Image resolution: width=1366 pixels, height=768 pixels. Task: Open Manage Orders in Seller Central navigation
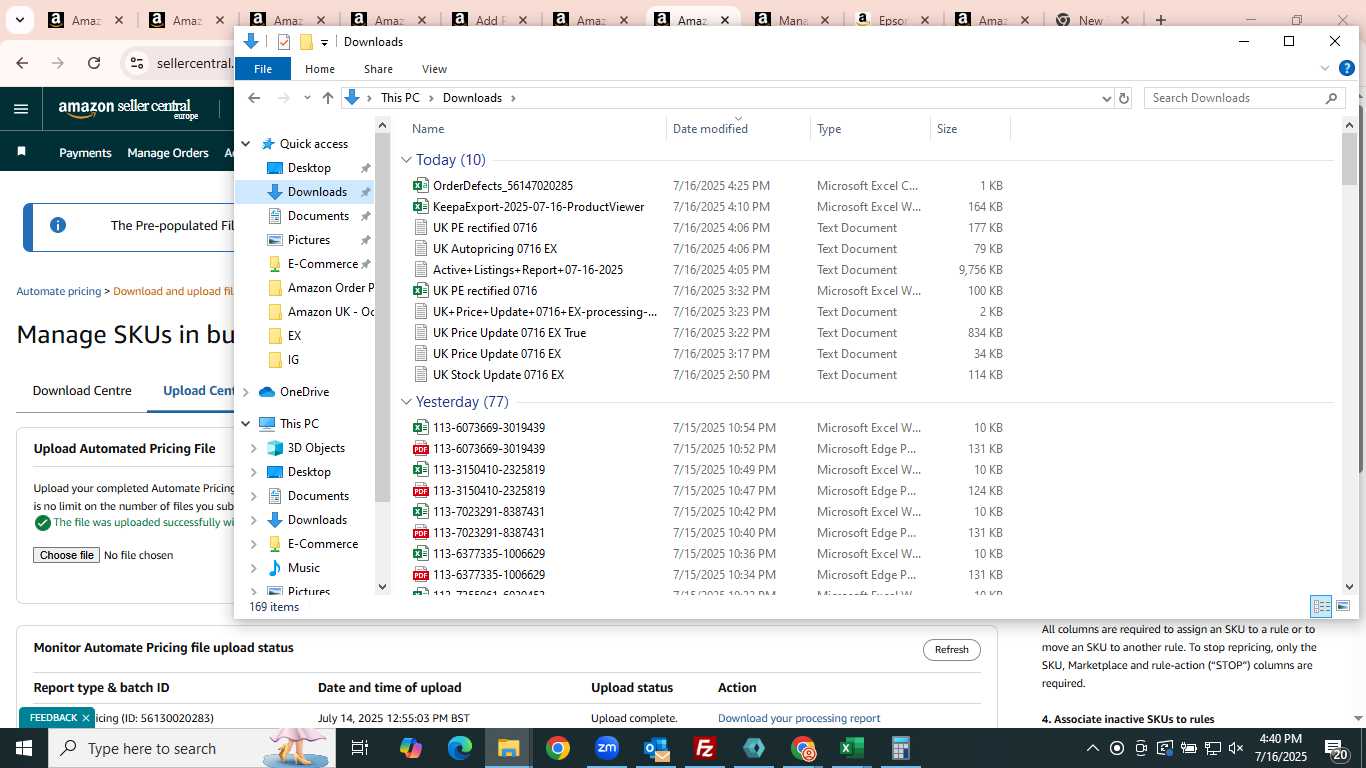coord(168,153)
